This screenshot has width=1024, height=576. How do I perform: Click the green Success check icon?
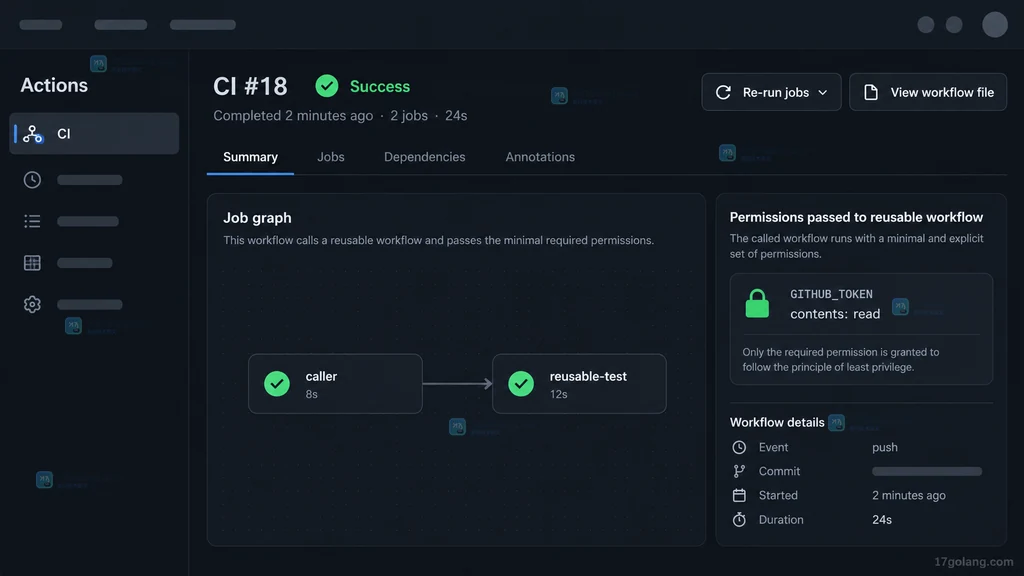[x=327, y=86]
